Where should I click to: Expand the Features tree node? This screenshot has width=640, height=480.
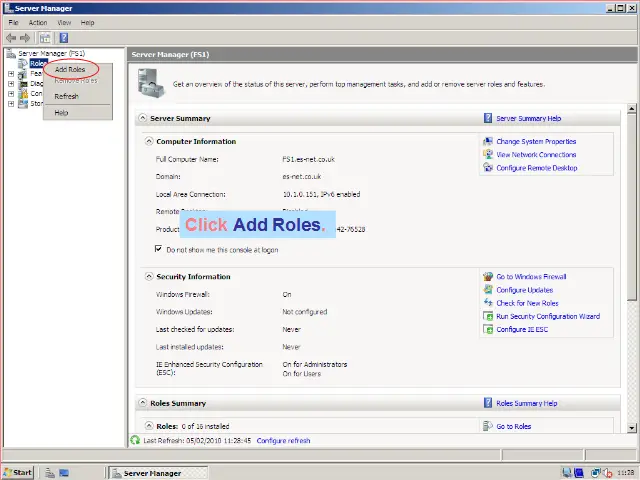coord(11,73)
